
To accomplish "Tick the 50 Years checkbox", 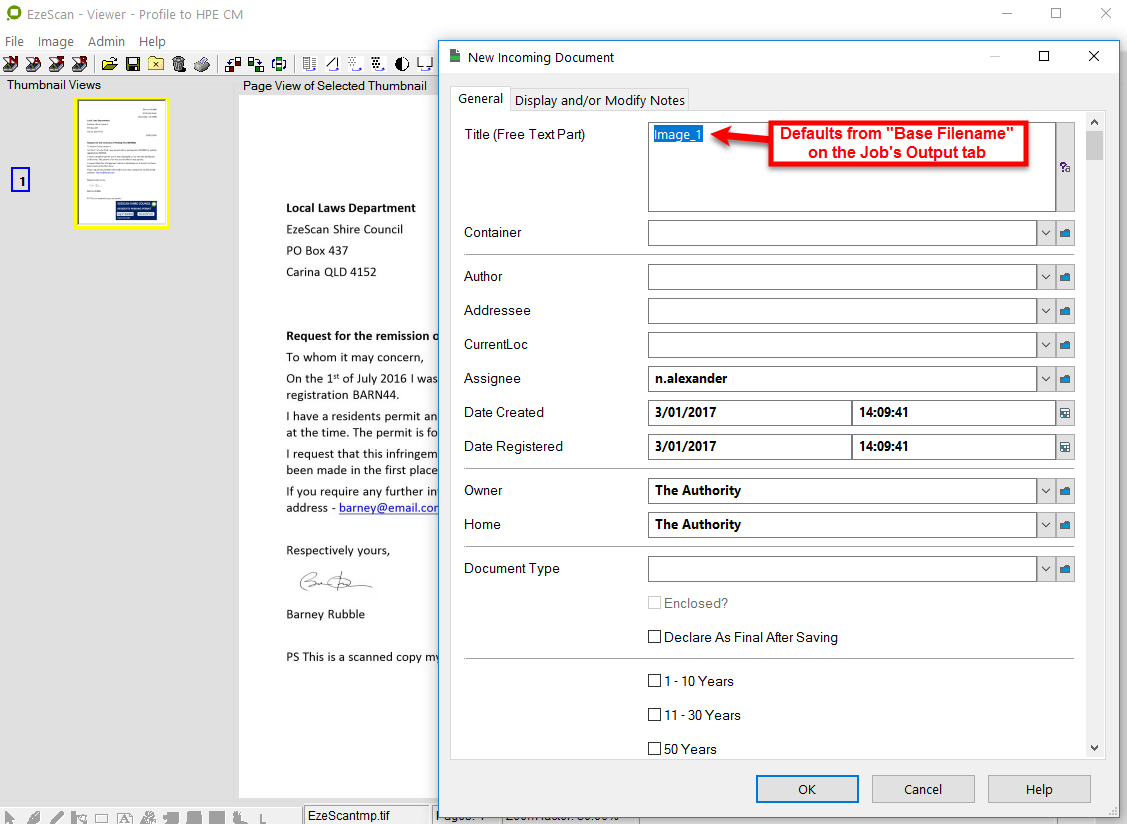I will pos(655,749).
